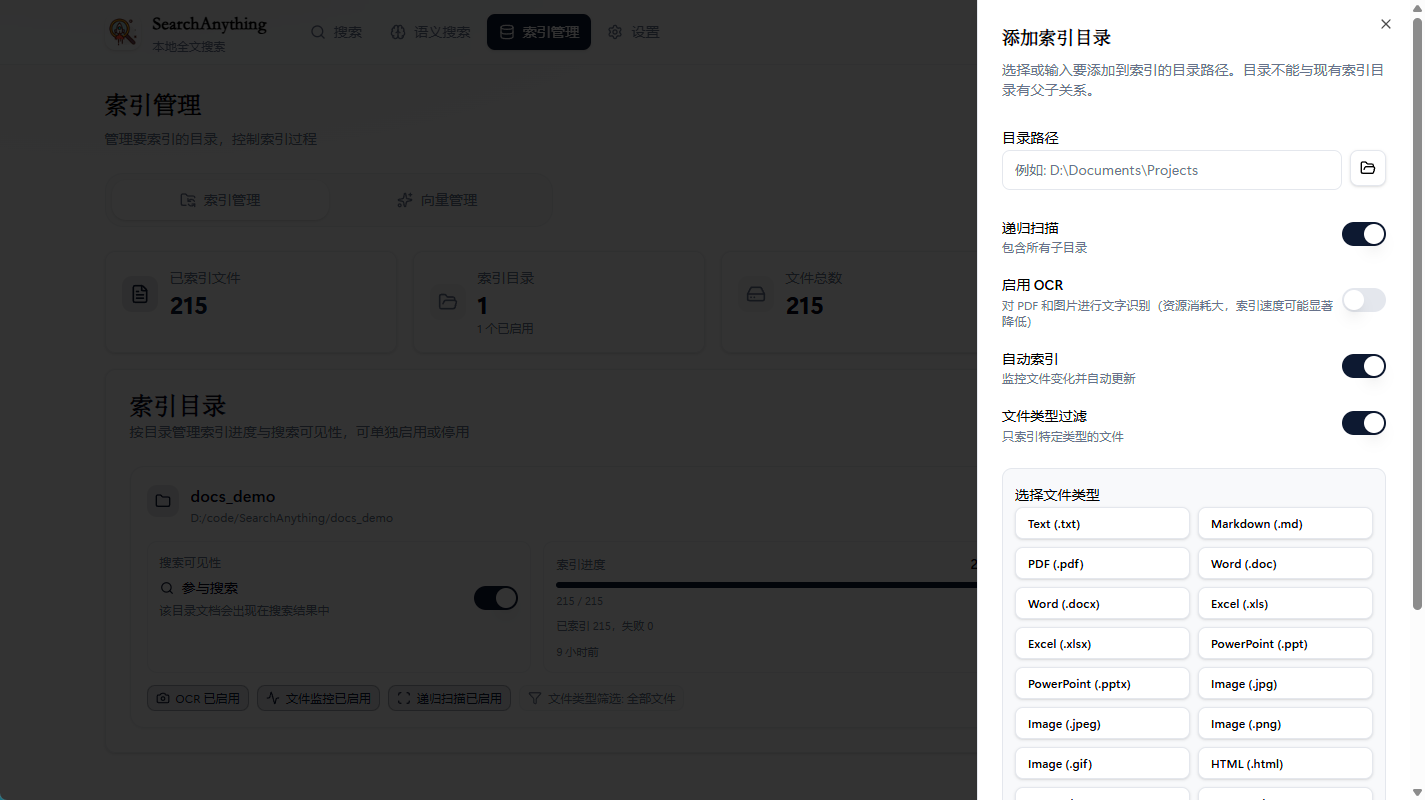This screenshot has height=800, width=1425.
Task: Select the Markdown (.md) file type
Action: click(1285, 524)
